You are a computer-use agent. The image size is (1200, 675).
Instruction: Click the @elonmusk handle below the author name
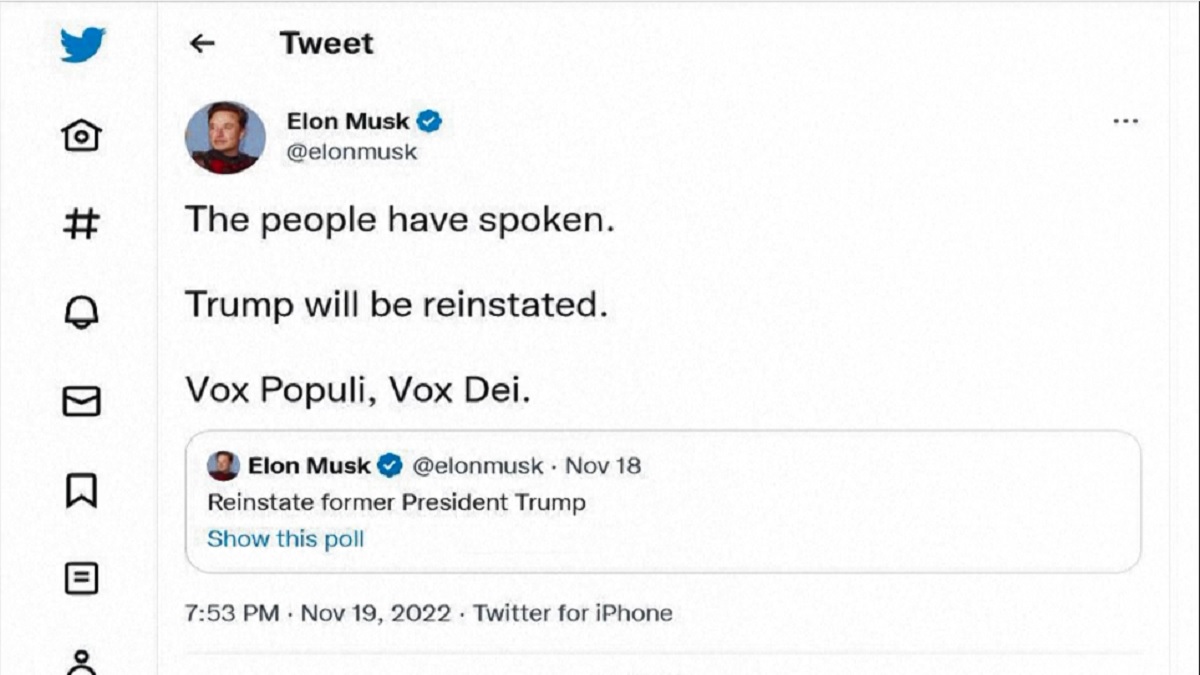352,153
